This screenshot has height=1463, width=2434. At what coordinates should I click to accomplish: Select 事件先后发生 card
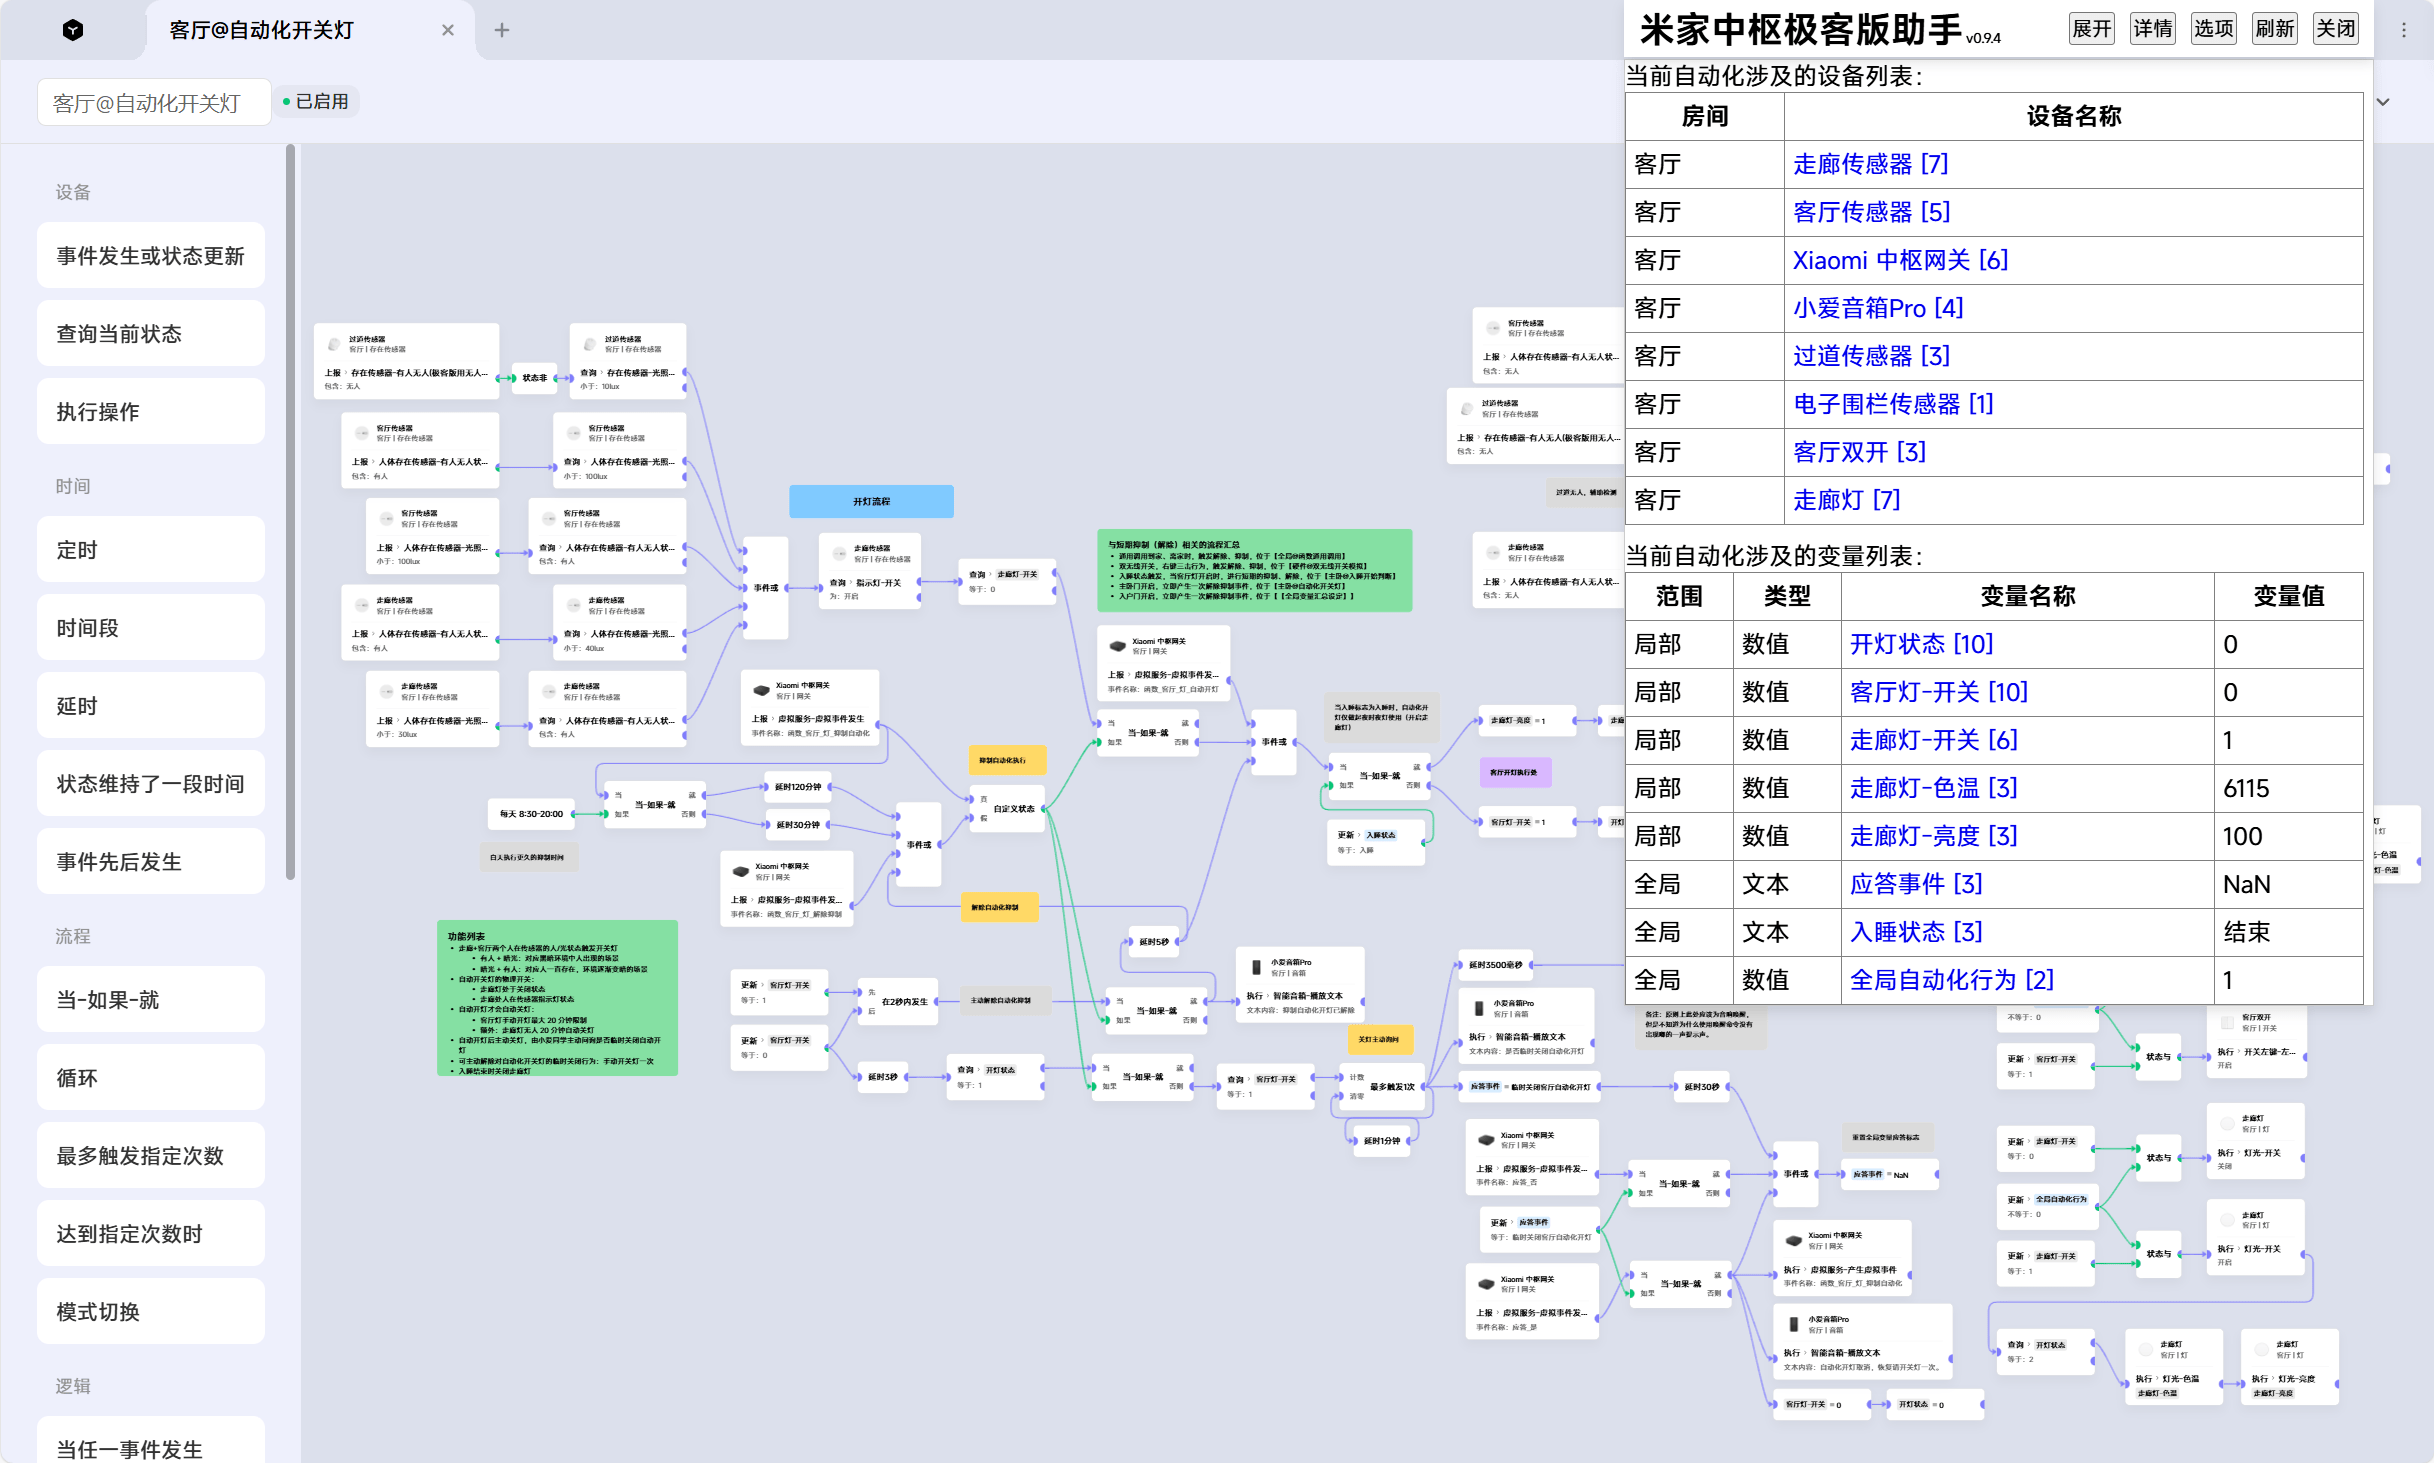[151, 862]
